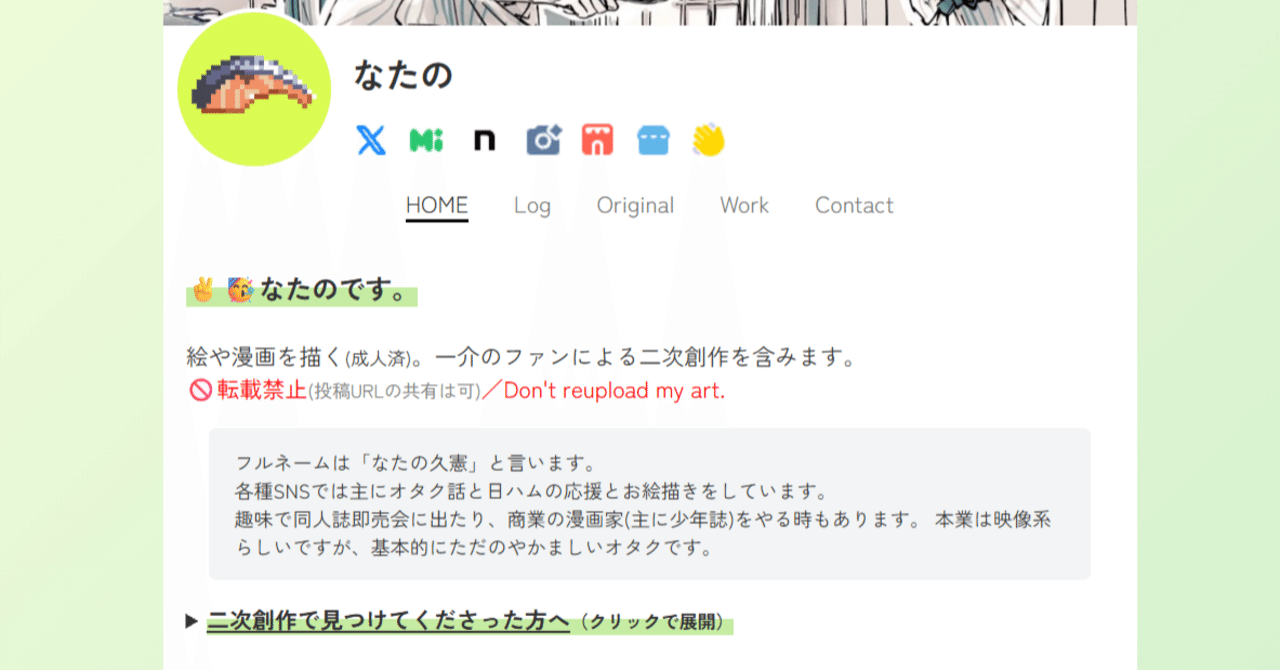The image size is (1280, 670).
Task: Open the Work tab
Action: point(744,205)
